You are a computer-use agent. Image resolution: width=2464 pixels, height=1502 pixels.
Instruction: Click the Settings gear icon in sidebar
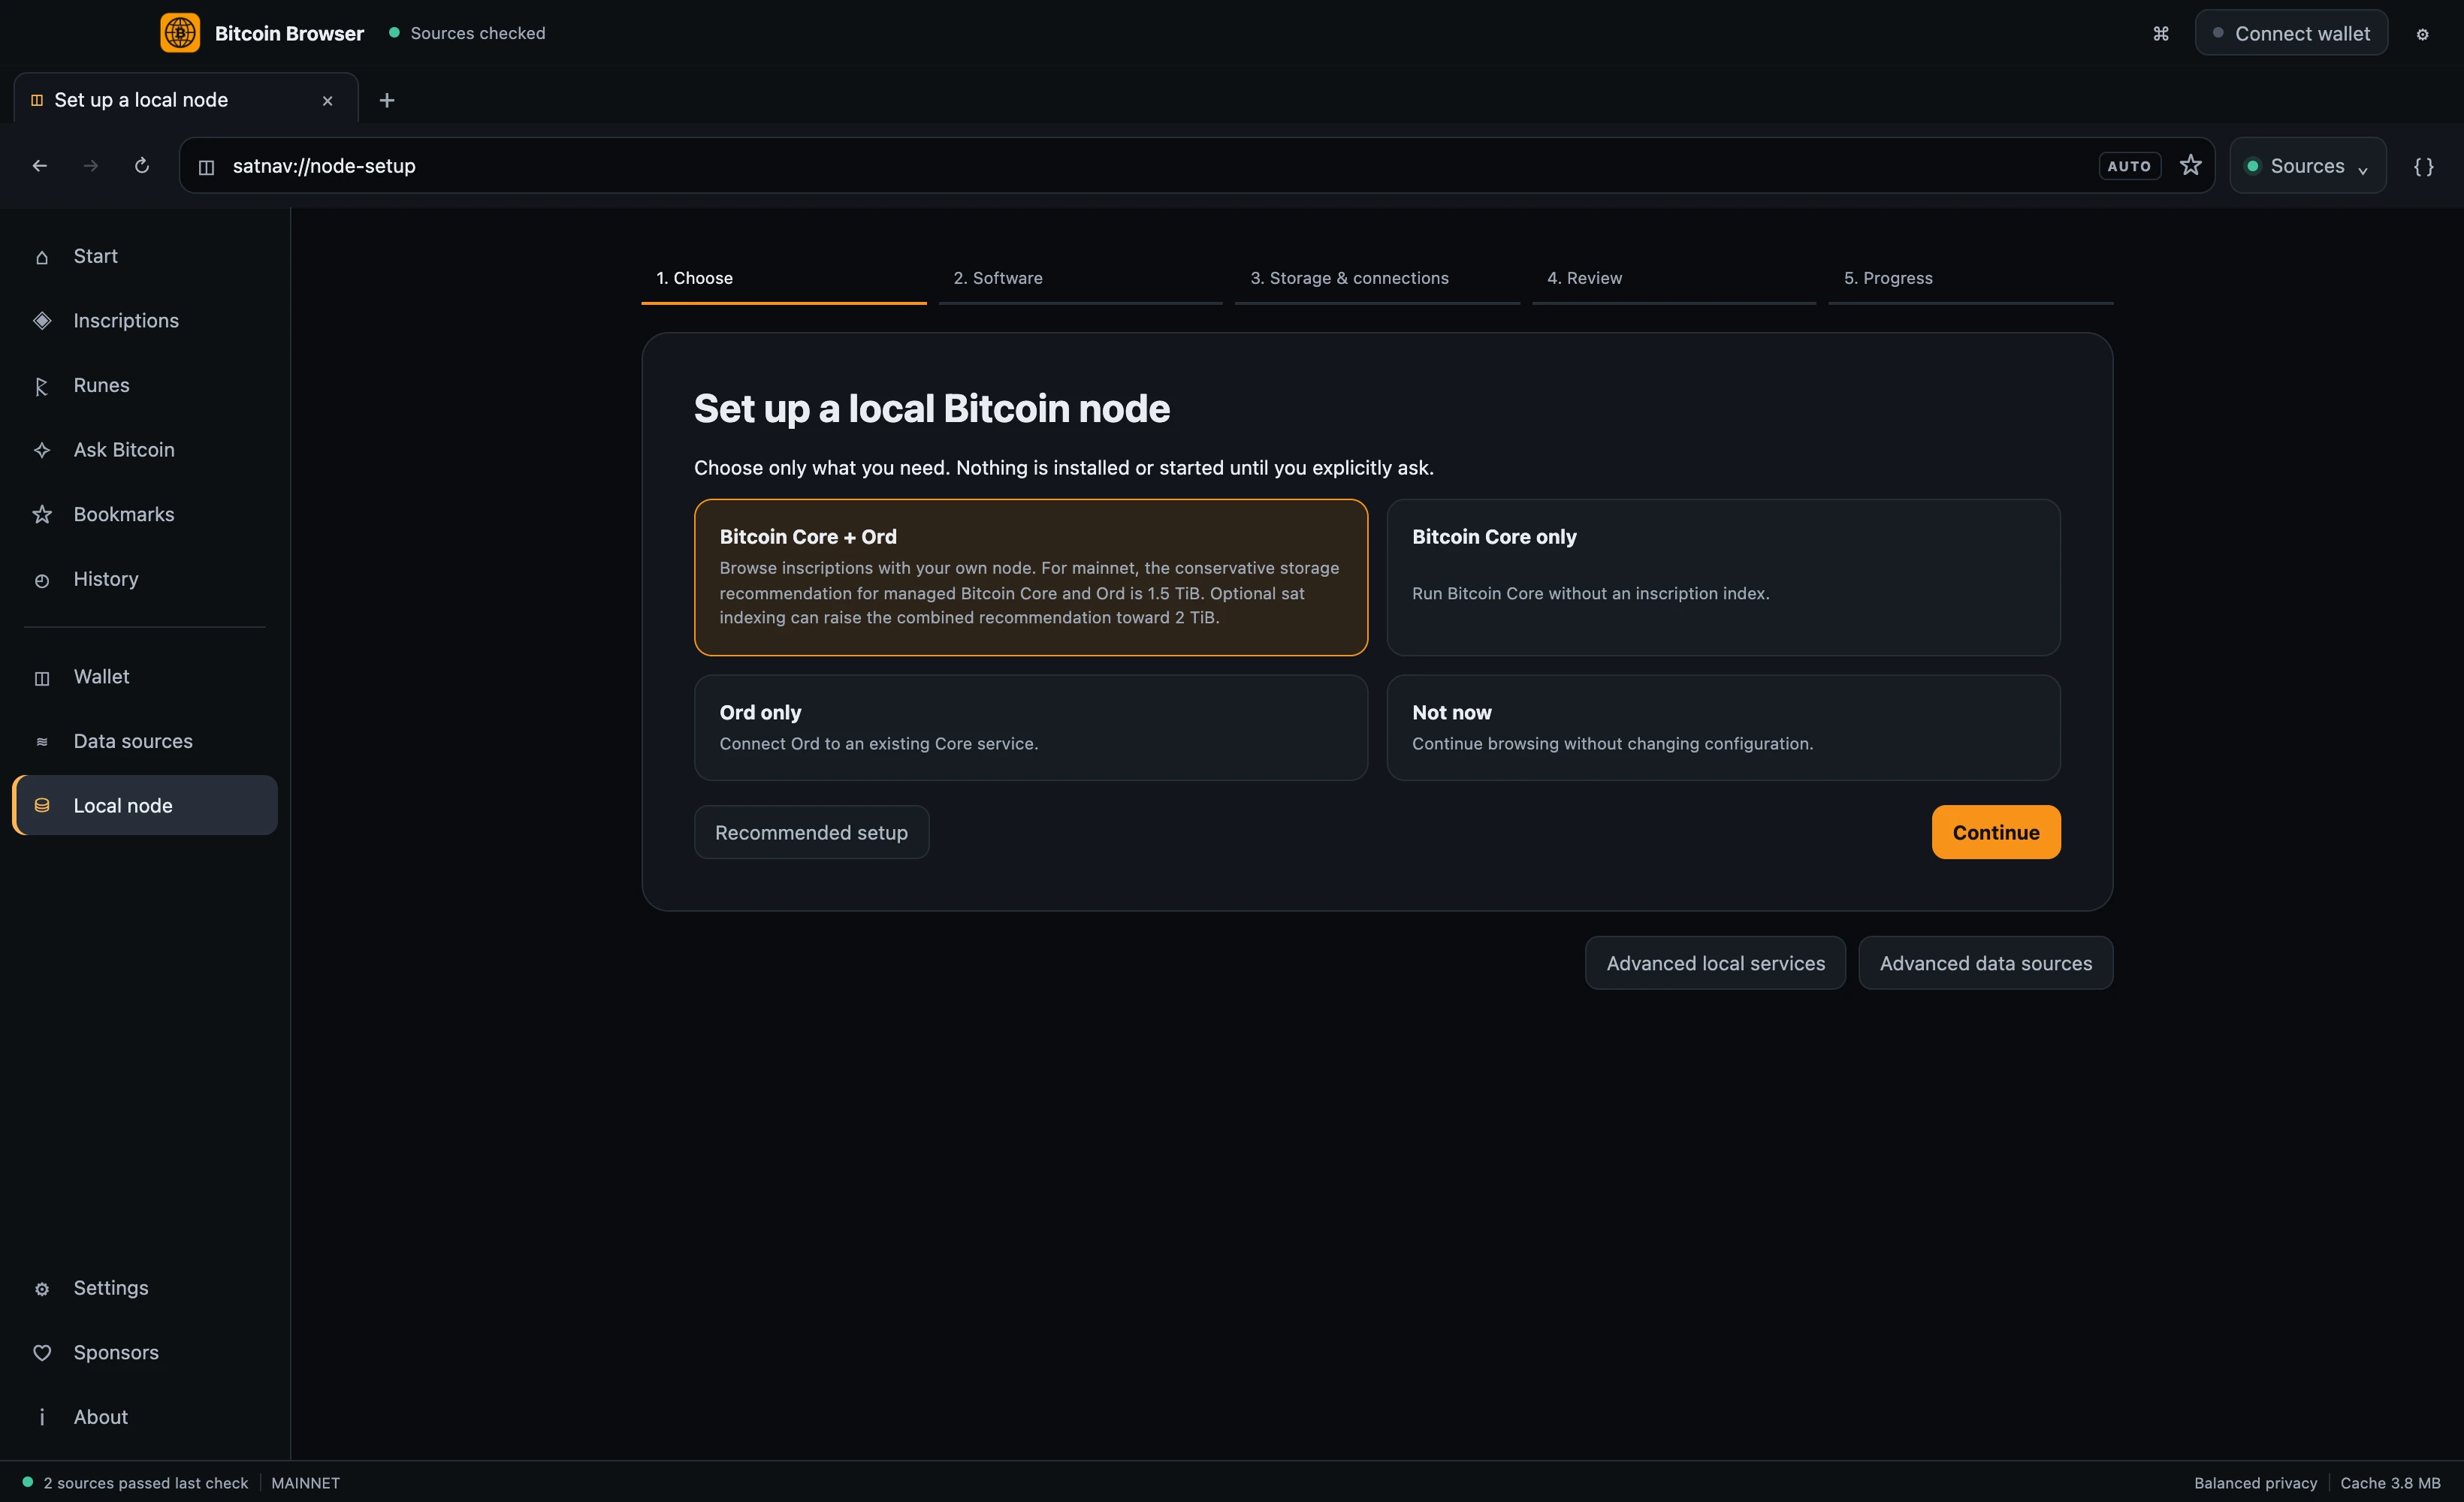pyautogui.click(x=42, y=1289)
